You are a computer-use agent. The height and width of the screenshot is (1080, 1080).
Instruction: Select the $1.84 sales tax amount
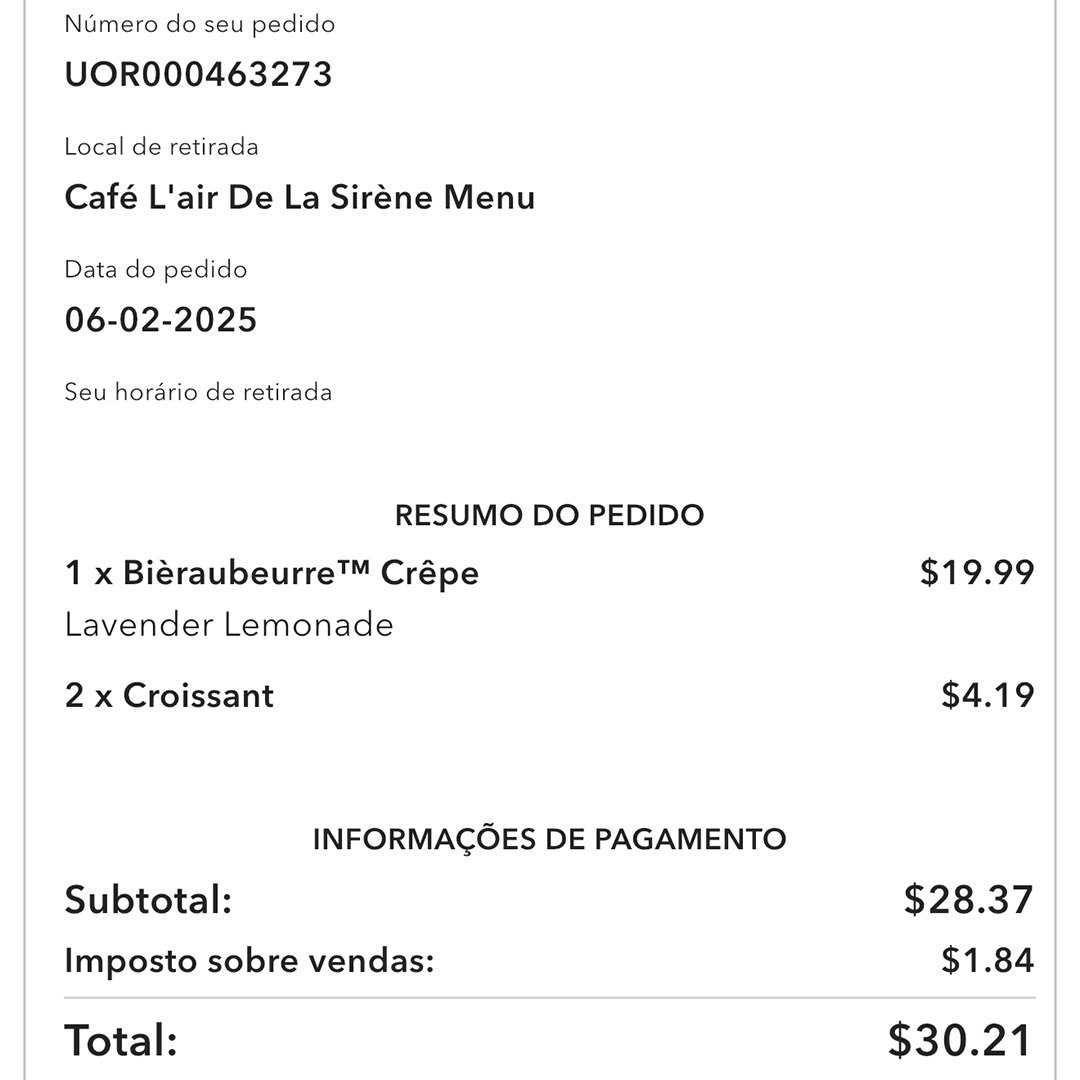pyautogui.click(x=988, y=960)
